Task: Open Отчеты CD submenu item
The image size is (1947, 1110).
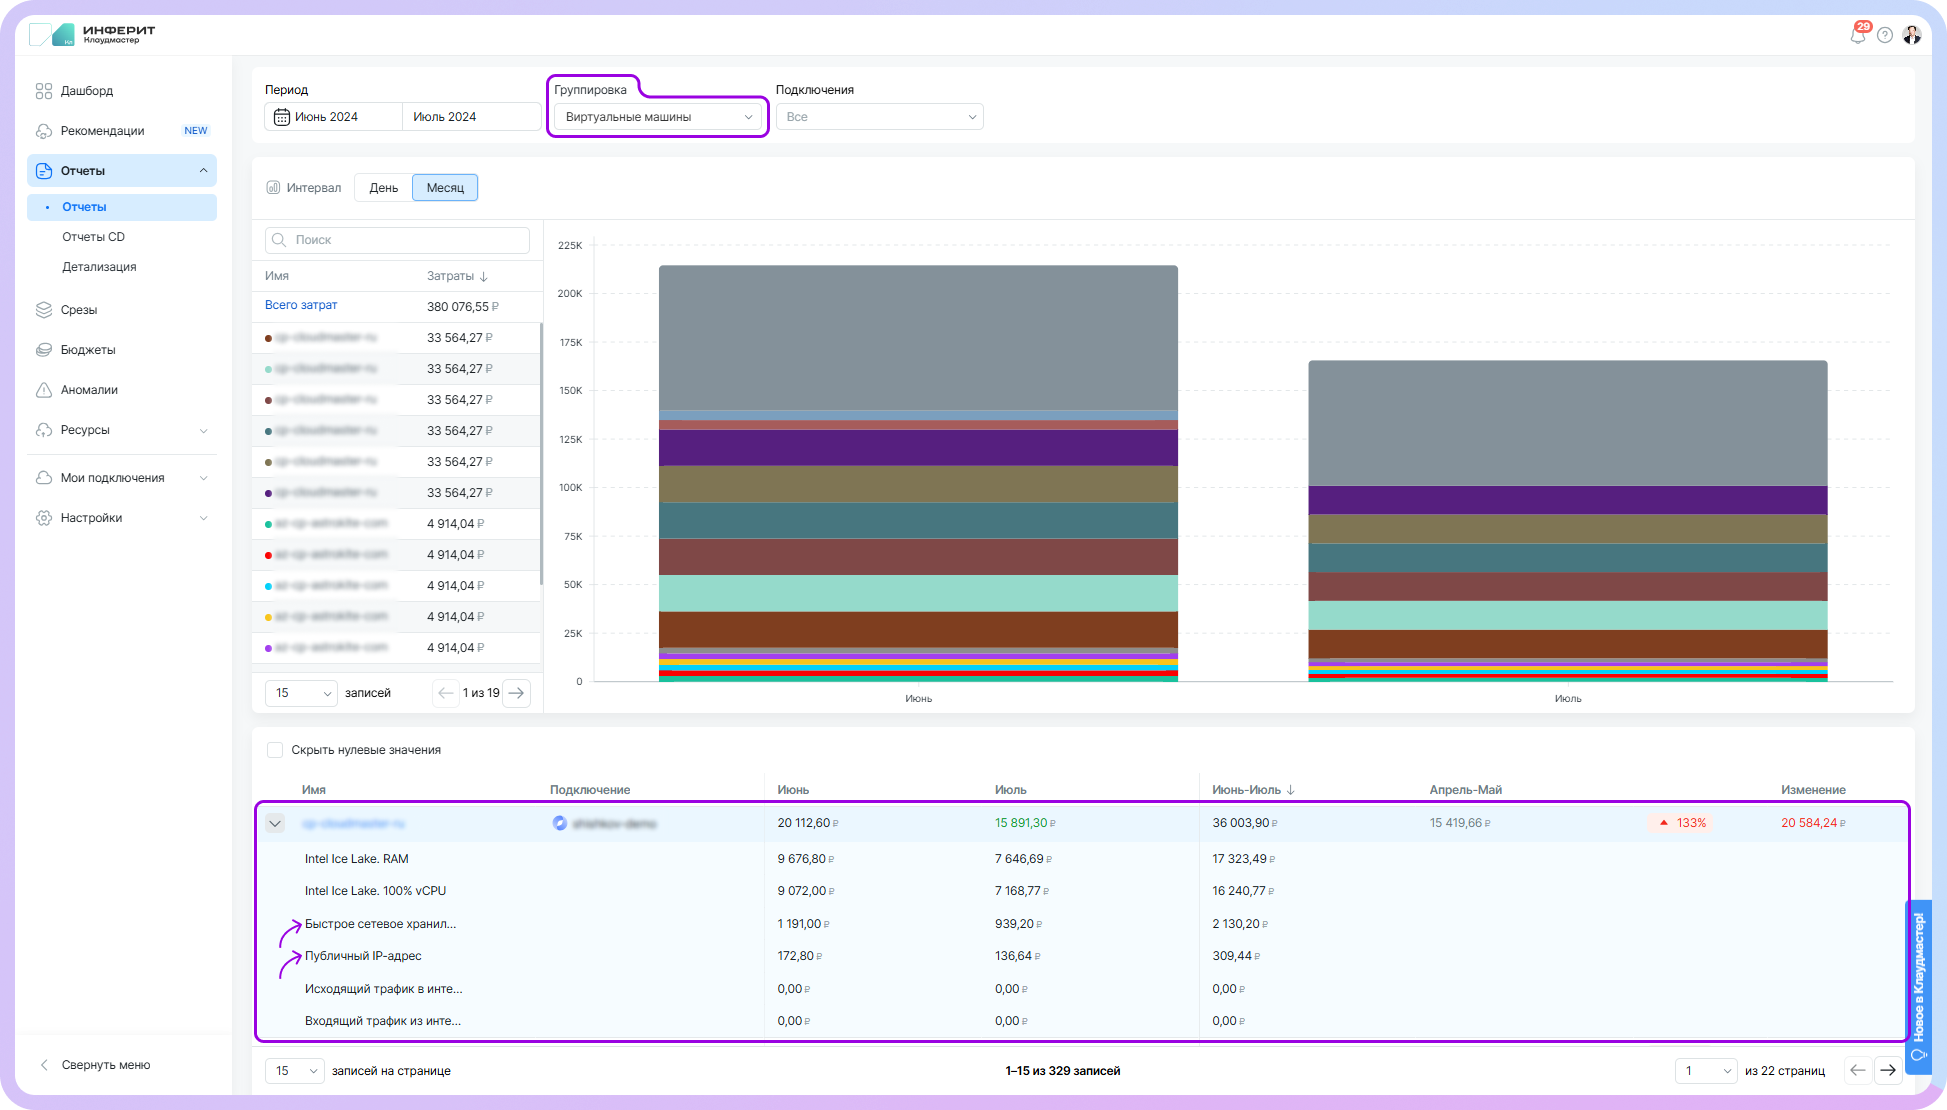Action: pyautogui.click(x=93, y=237)
